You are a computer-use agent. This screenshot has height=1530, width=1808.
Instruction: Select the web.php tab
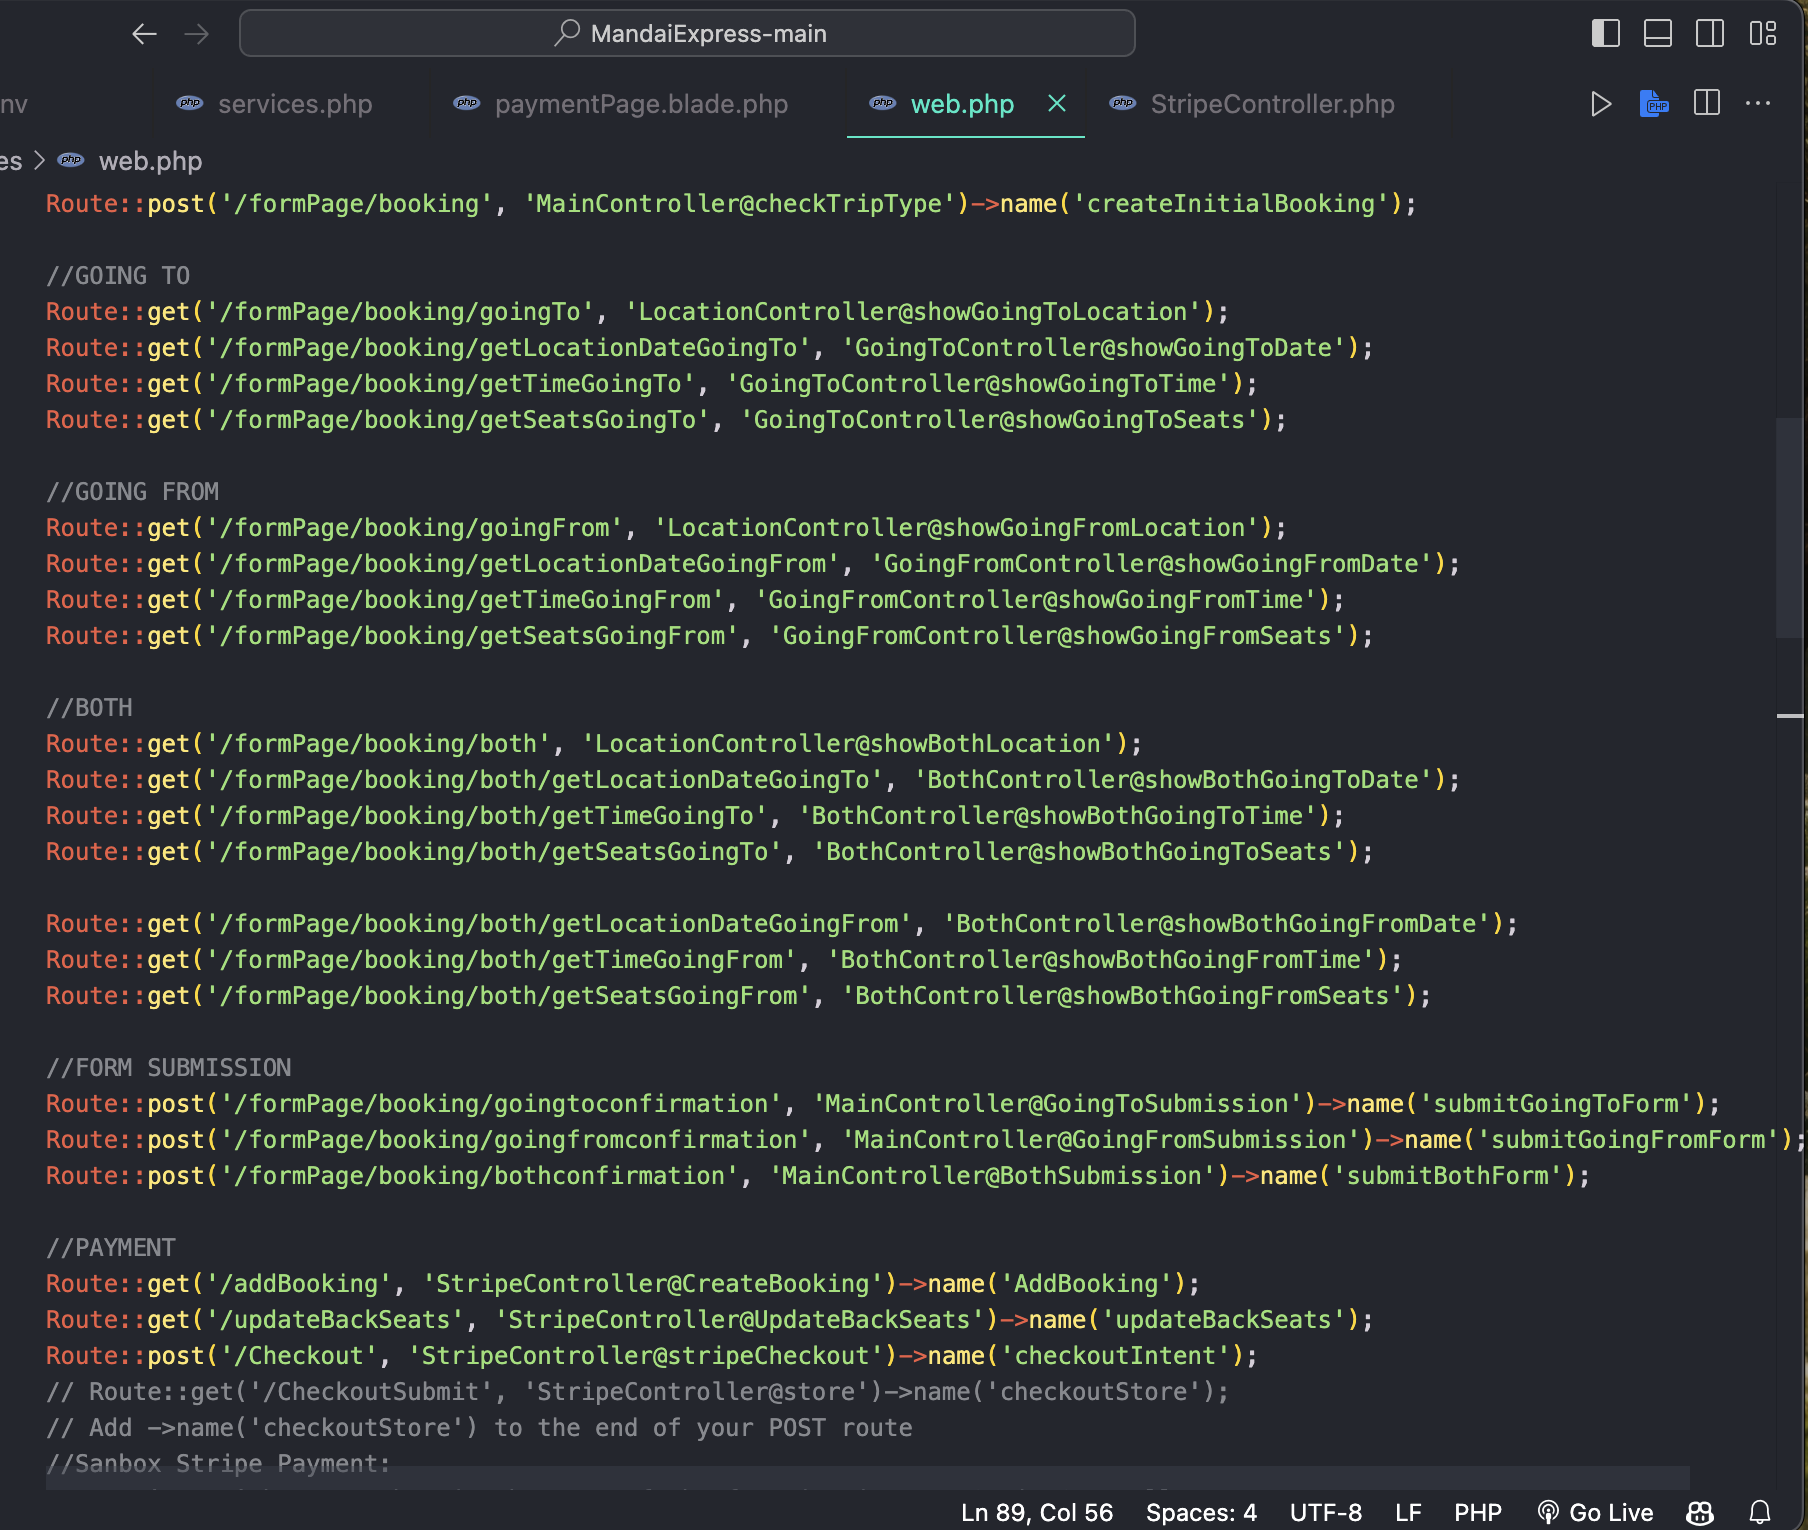pyautogui.click(x=962, y=104)
